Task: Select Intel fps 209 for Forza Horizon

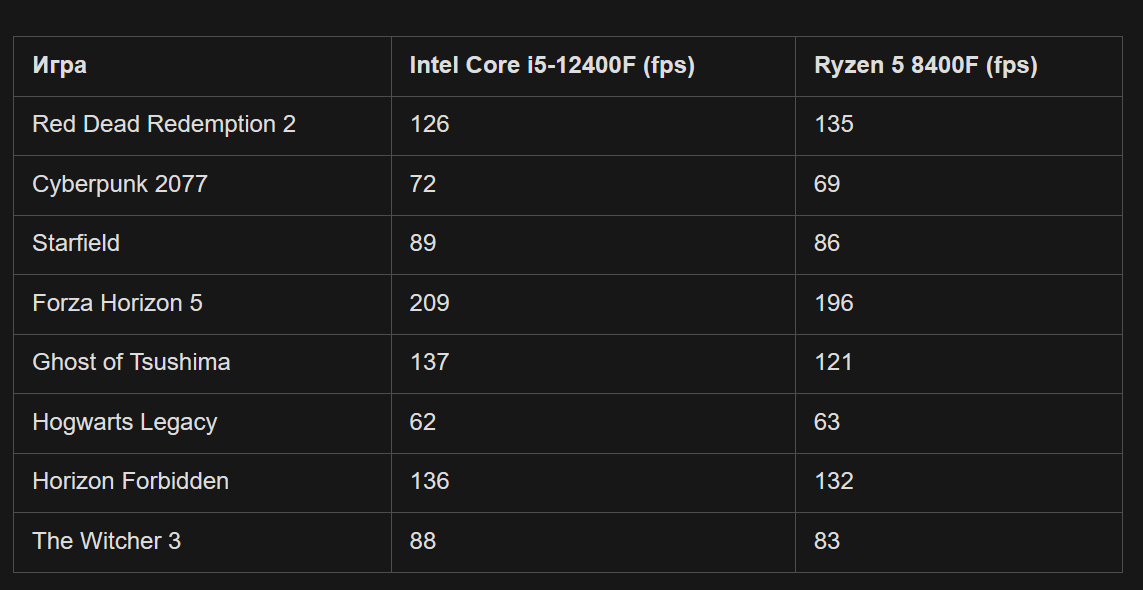Action: tap(430, 303)
